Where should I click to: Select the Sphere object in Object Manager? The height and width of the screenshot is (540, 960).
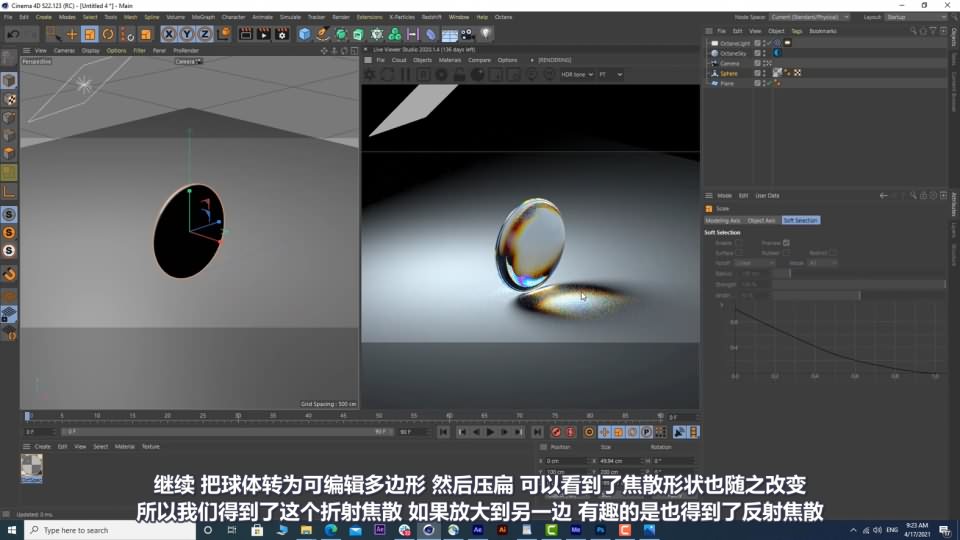pyautogui.click(x=729, y=73)
